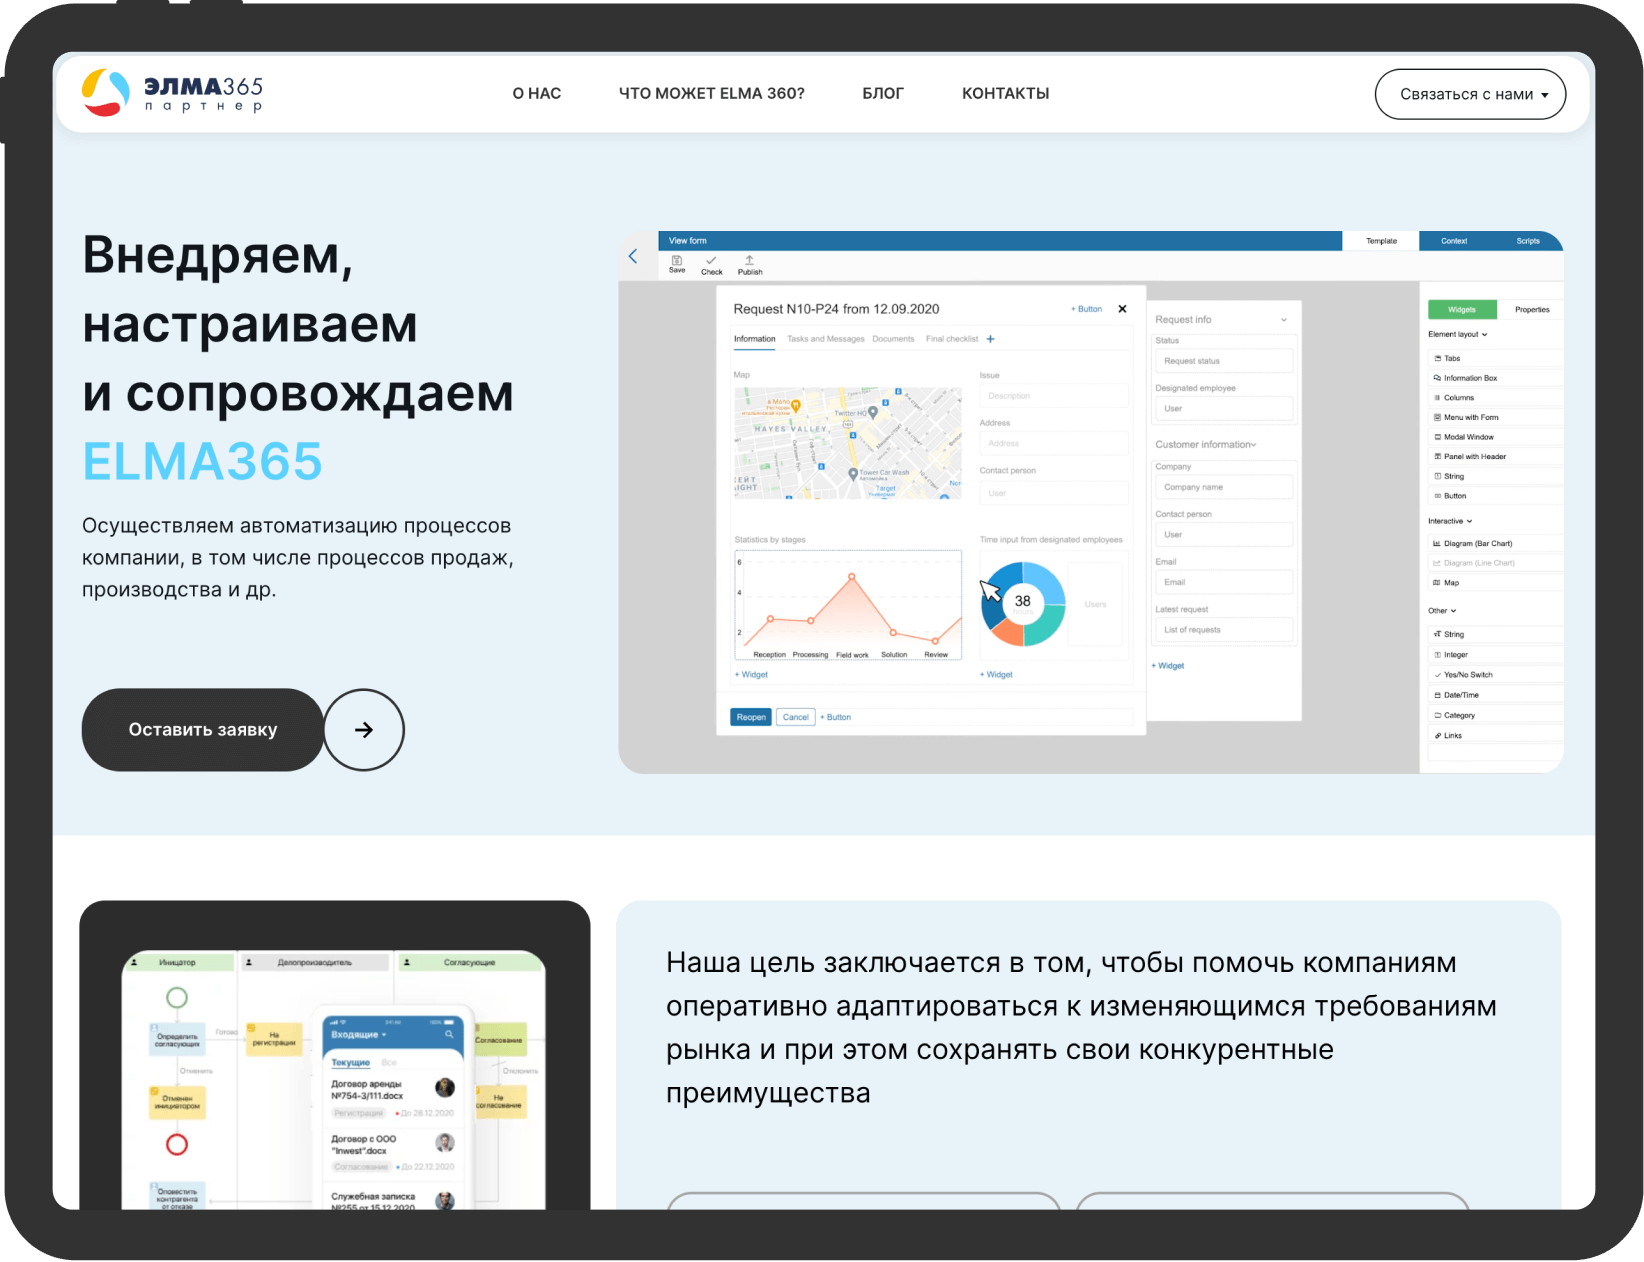Open the О НАС menu item

(537, 93)
